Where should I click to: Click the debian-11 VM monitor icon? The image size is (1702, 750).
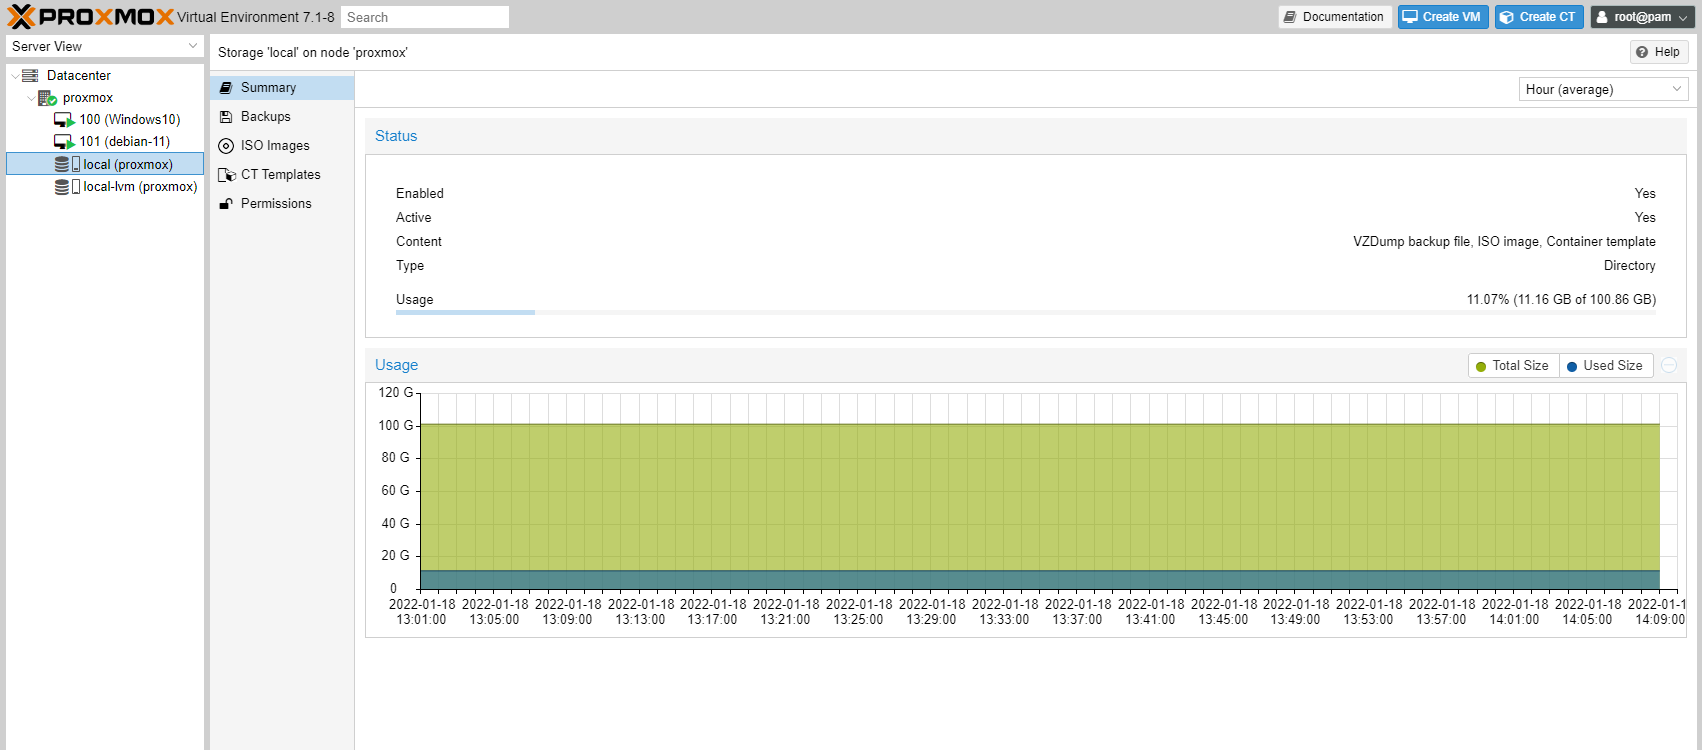click(x=64, y=142)
